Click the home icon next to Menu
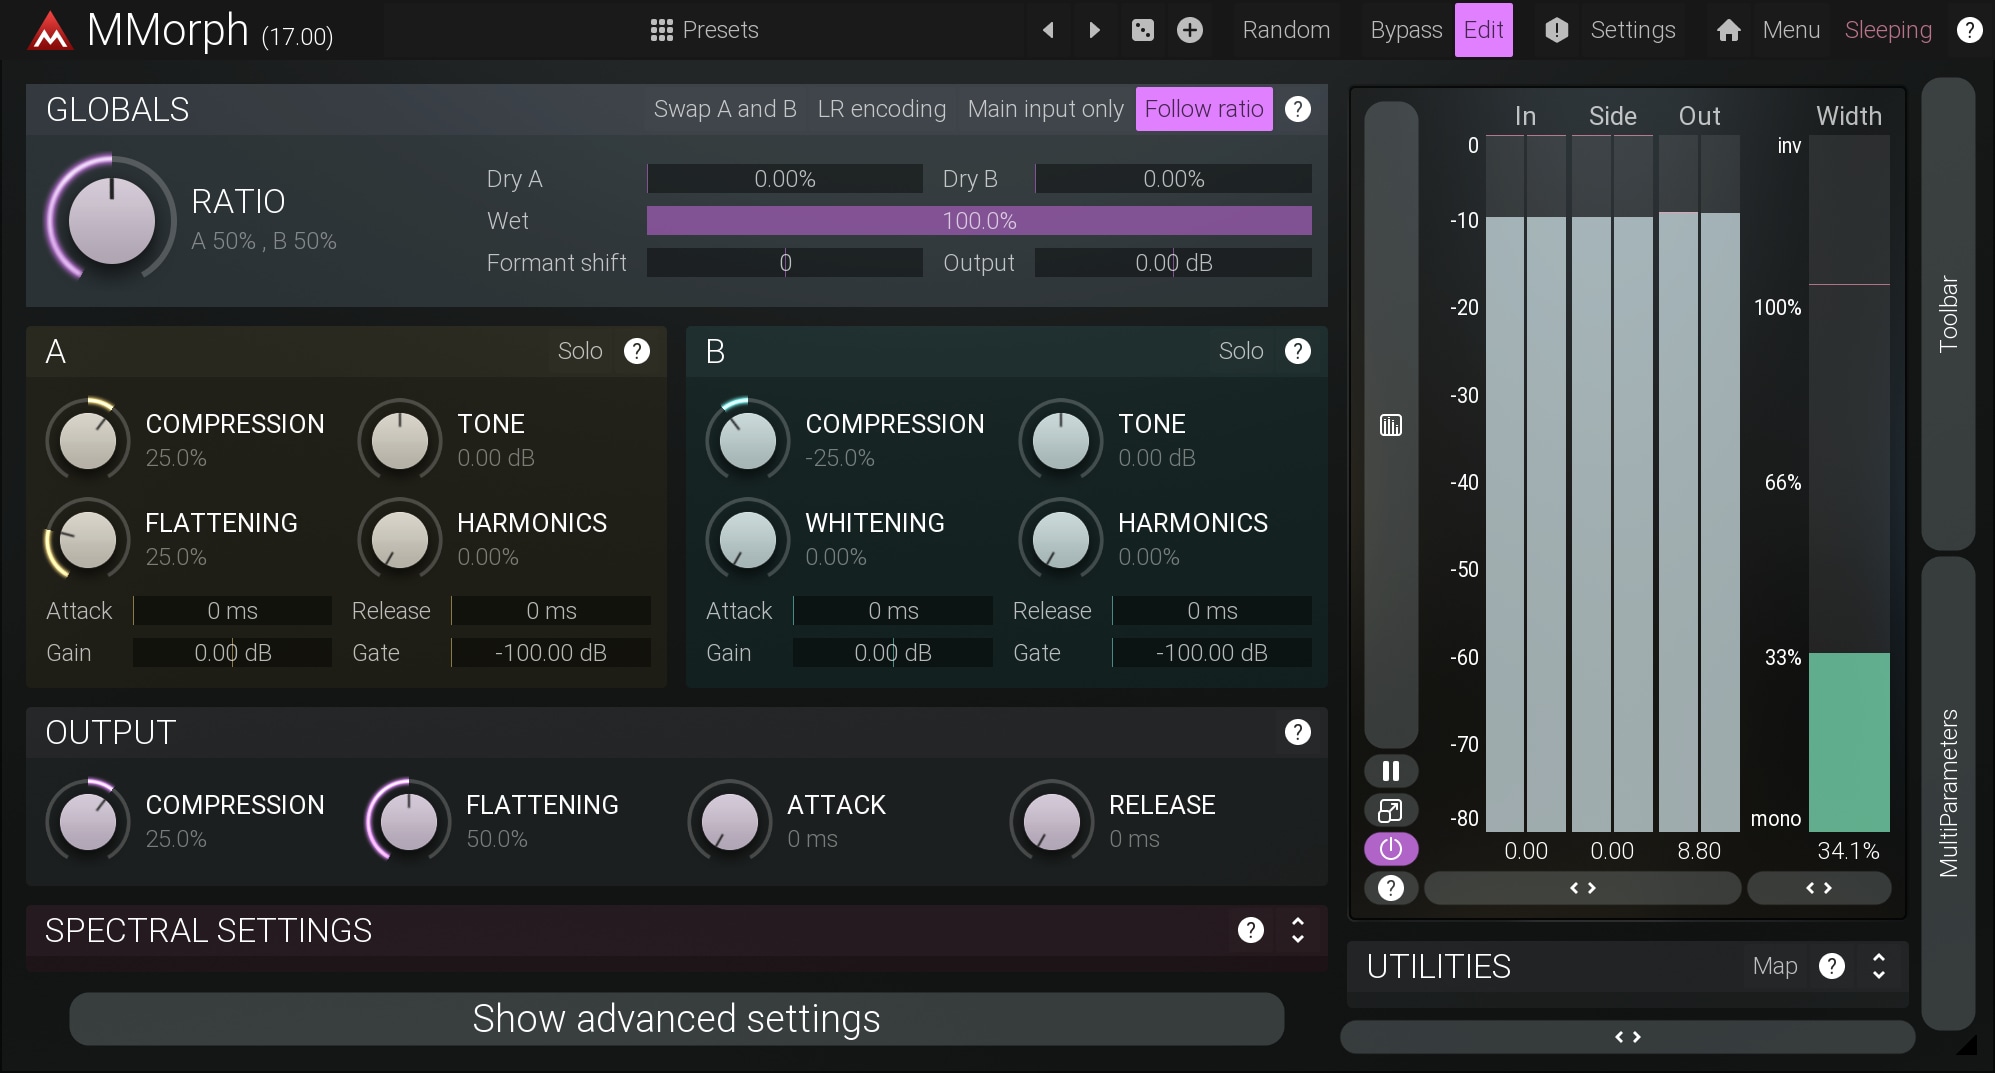The image size is (1995, 1073). (x=1728, y=30)
